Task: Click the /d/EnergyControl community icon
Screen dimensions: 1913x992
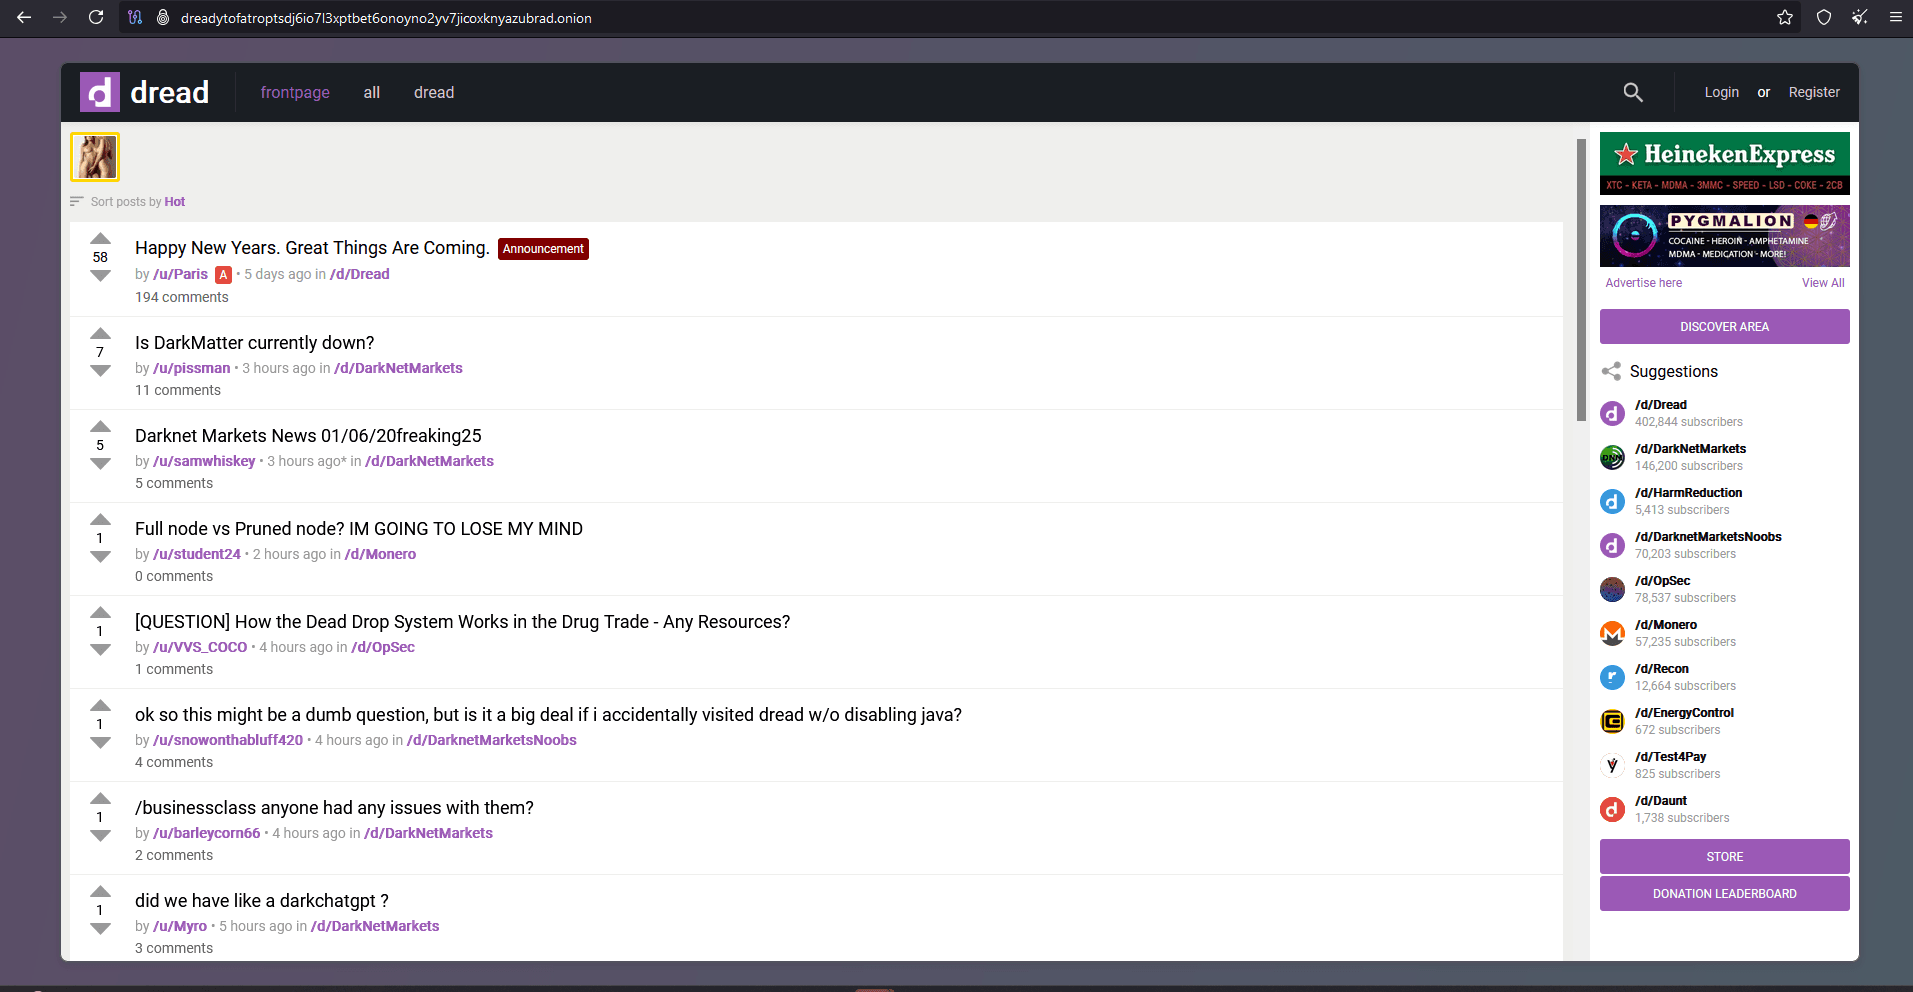Action: point(1612,721)
